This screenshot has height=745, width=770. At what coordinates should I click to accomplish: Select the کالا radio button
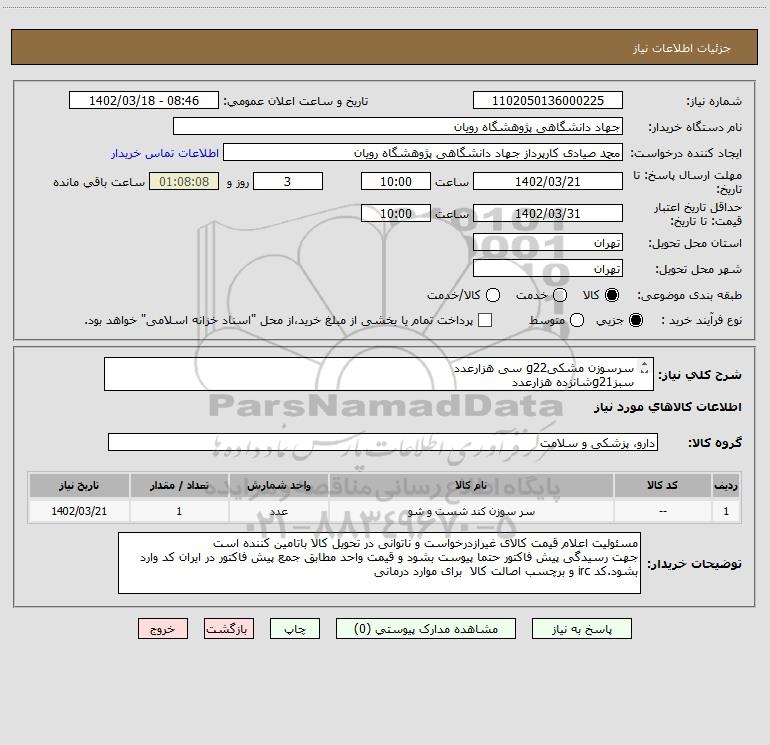[612, 295]
